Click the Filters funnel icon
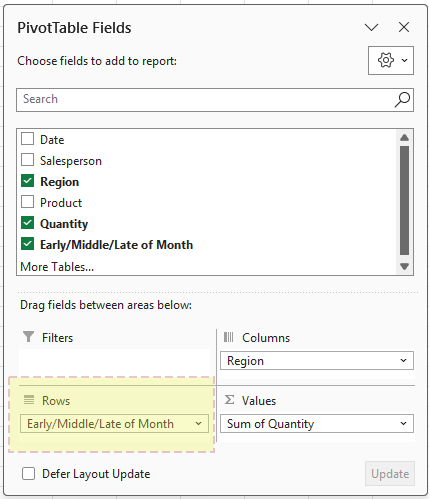This screenshot has height=499, width=430. click(x=29, y=337)
